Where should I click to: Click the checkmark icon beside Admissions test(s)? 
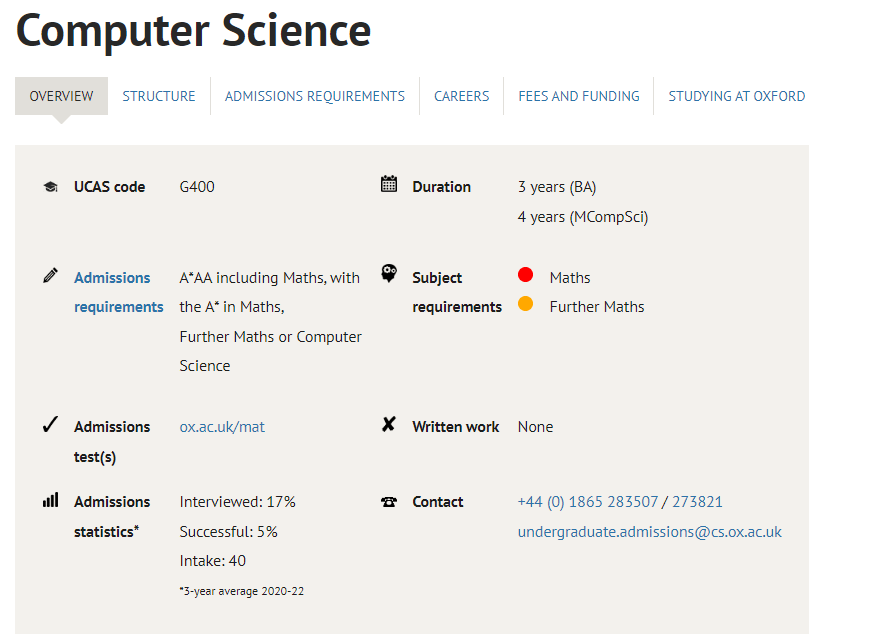tap(51, 425)
